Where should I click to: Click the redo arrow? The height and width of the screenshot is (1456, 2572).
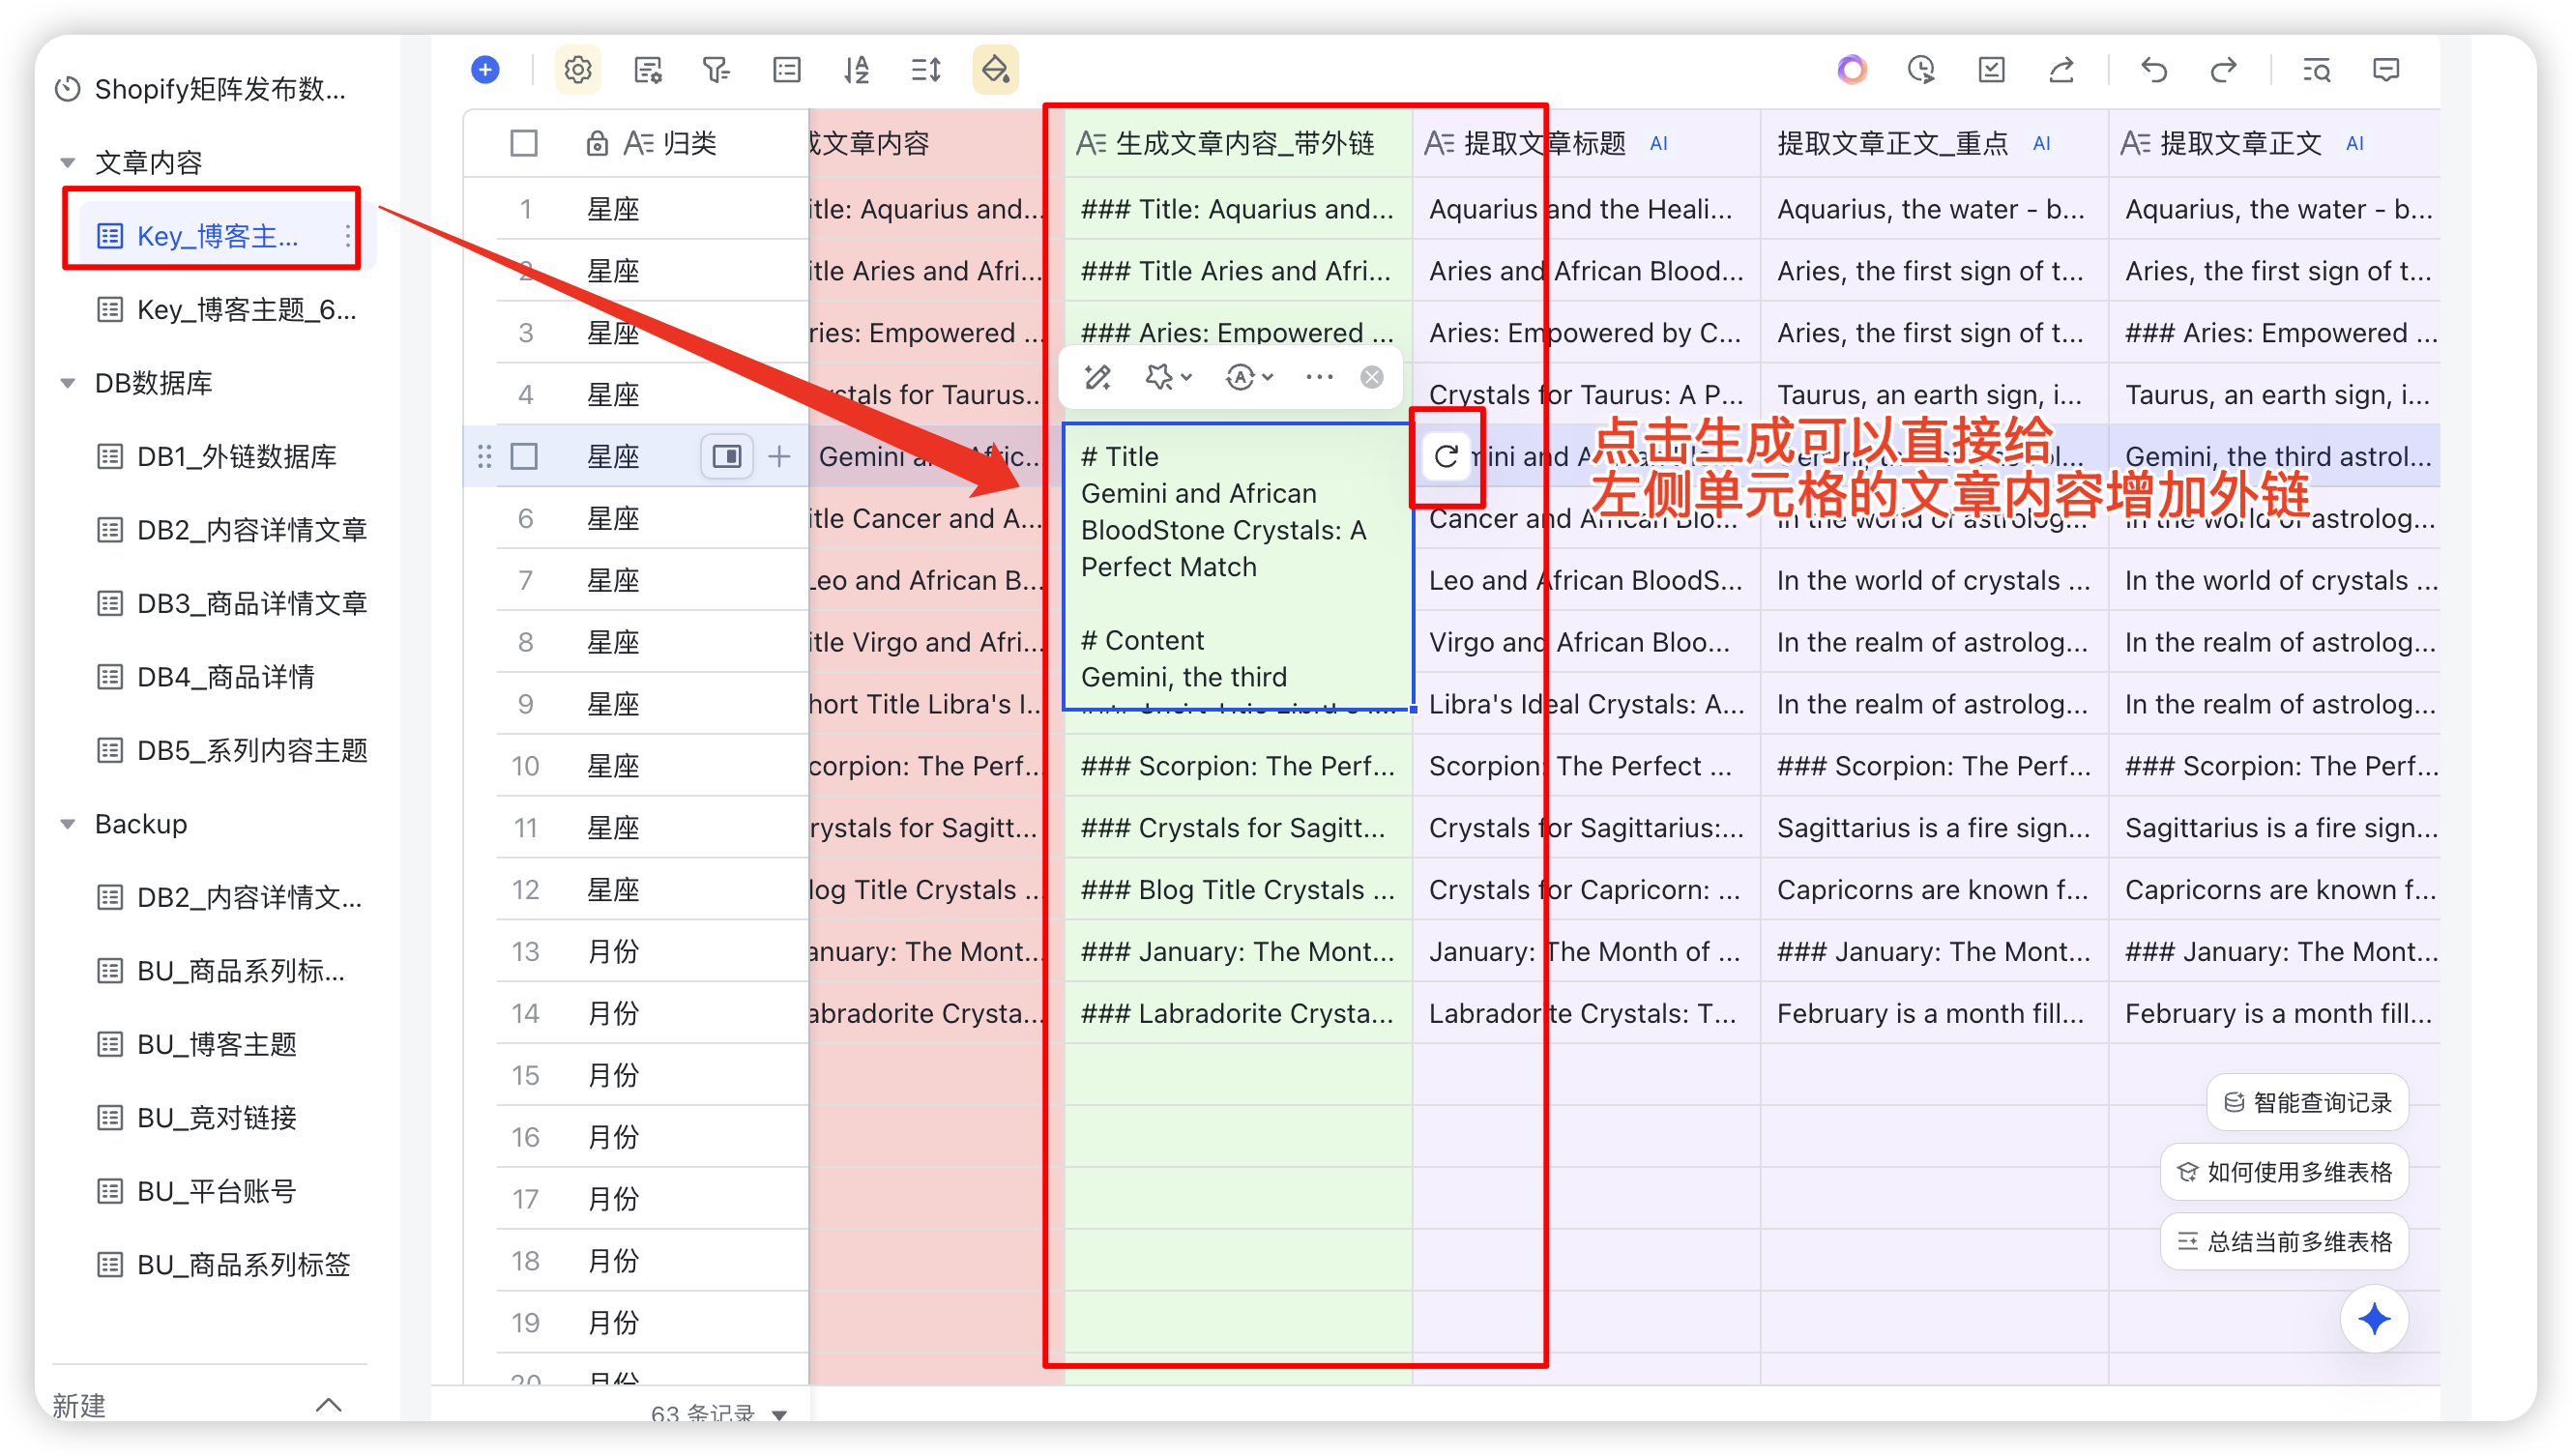(2223, 70)
